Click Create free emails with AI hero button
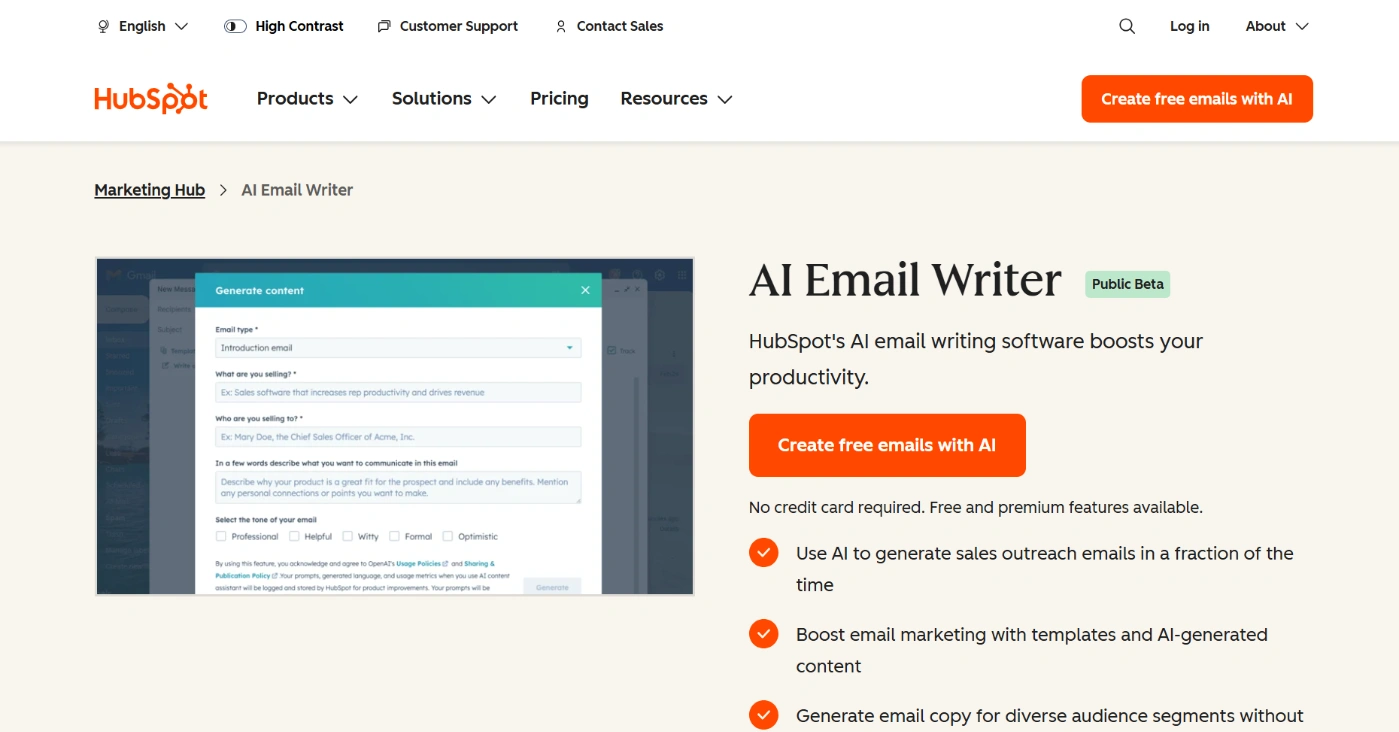The width and height of the screenshot is (1399, 732). pos(887,445)
